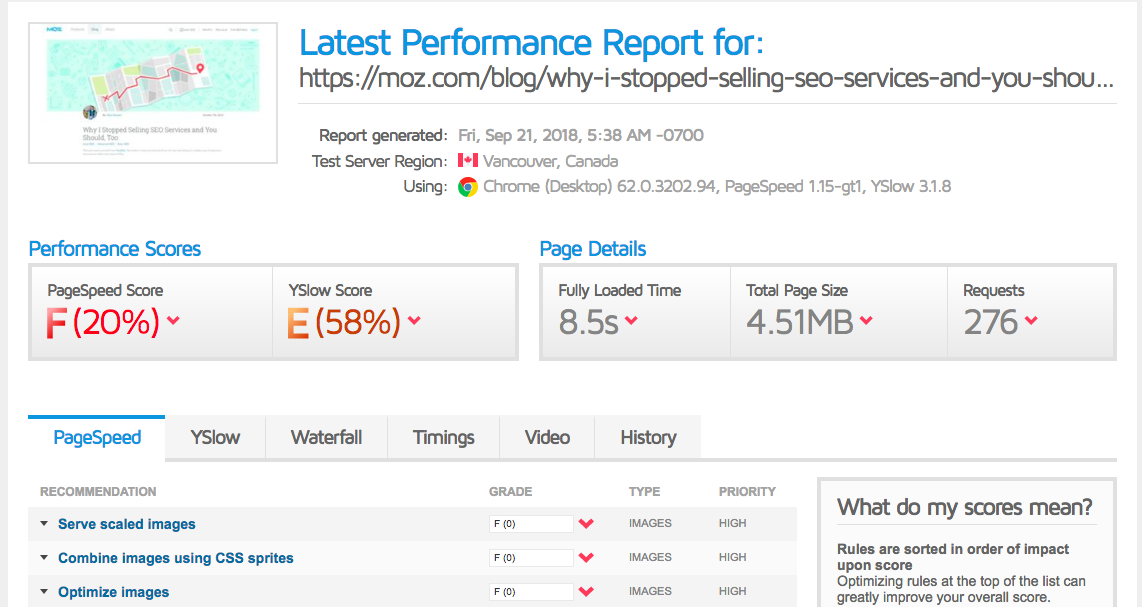Switch to the PageSpeed tab

click(97, 437)
